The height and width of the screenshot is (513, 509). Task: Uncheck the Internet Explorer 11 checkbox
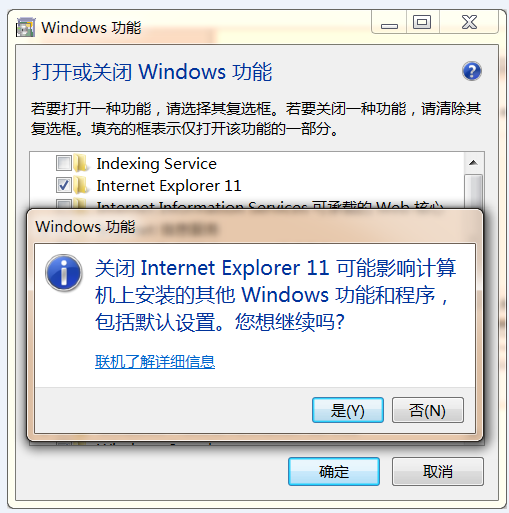point(63,185)
